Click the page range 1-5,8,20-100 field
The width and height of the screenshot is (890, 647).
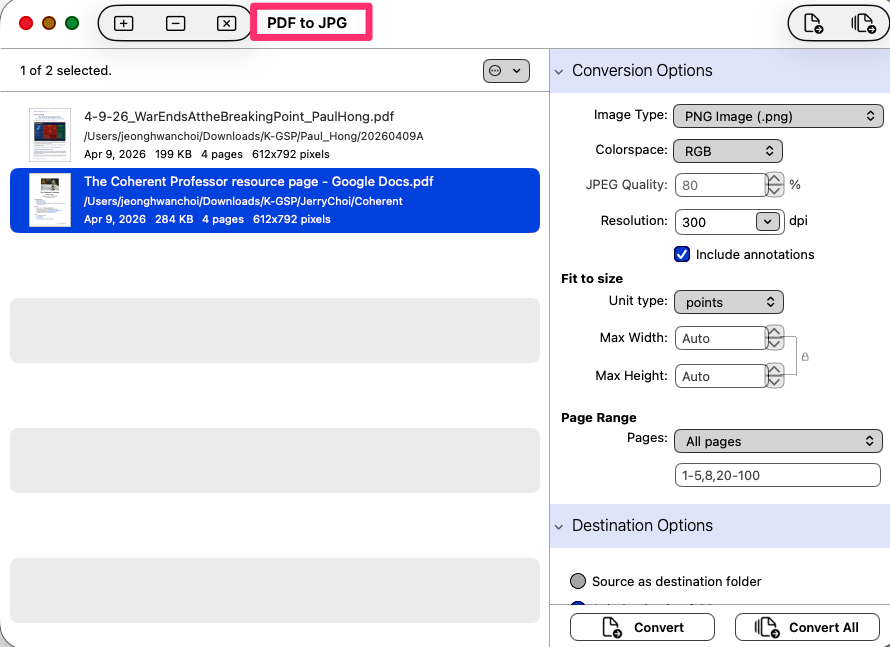(x=778, y=476)
